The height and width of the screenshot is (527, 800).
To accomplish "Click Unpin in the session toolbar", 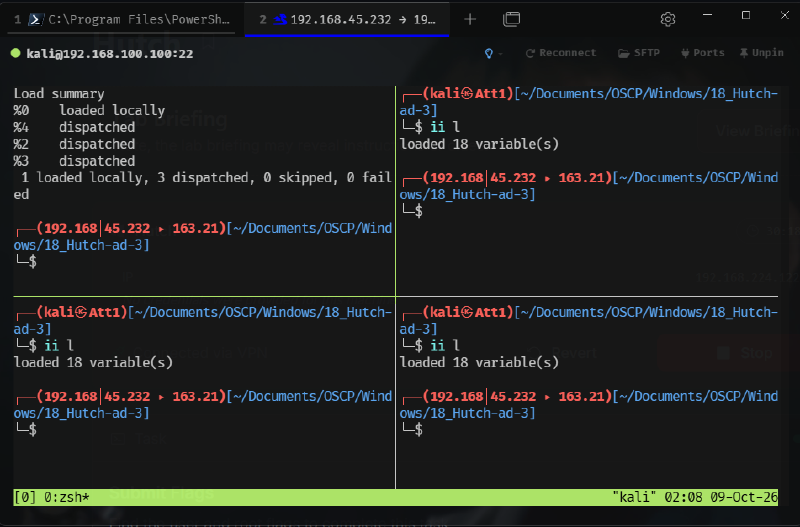I will tap(761, 53).
